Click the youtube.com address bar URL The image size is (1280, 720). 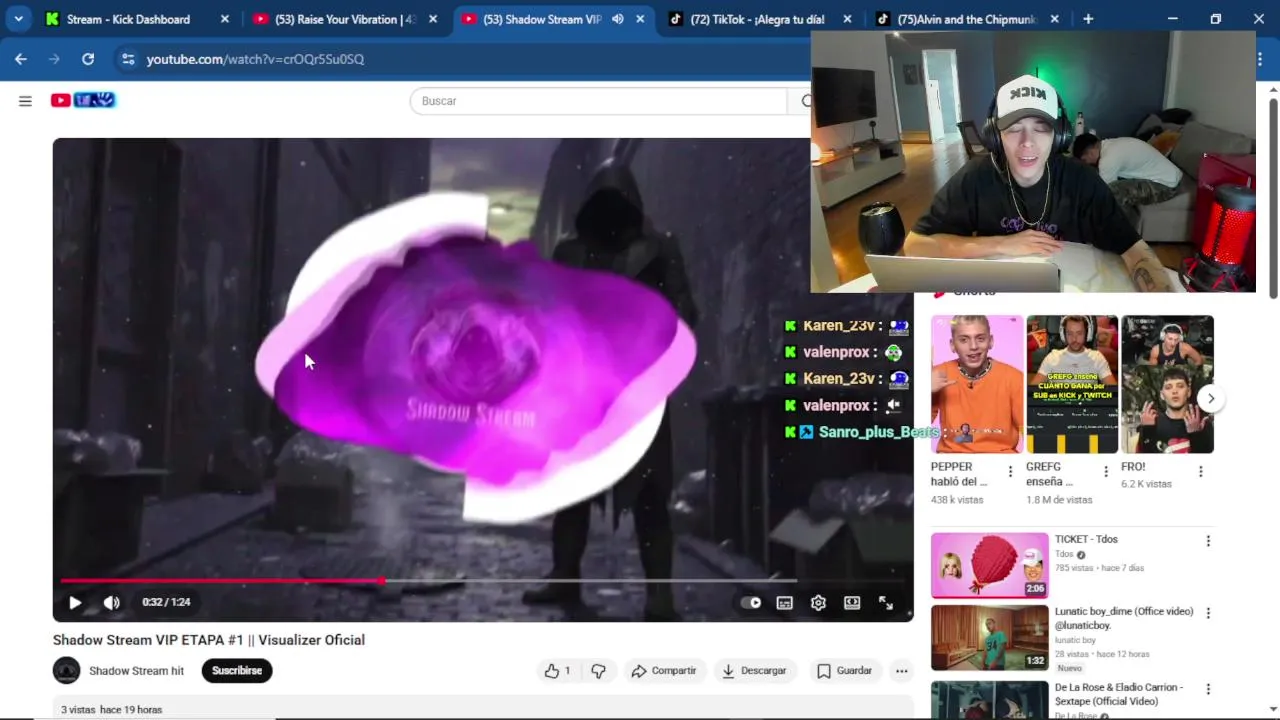coord(255,59)
